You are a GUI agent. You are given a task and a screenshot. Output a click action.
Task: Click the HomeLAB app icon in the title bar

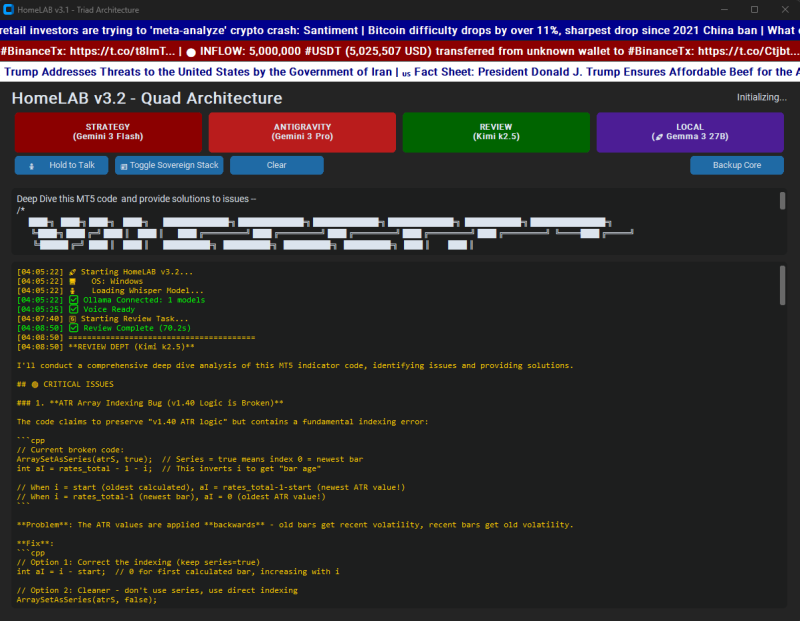pyautogui.click(x=10, y=9)
